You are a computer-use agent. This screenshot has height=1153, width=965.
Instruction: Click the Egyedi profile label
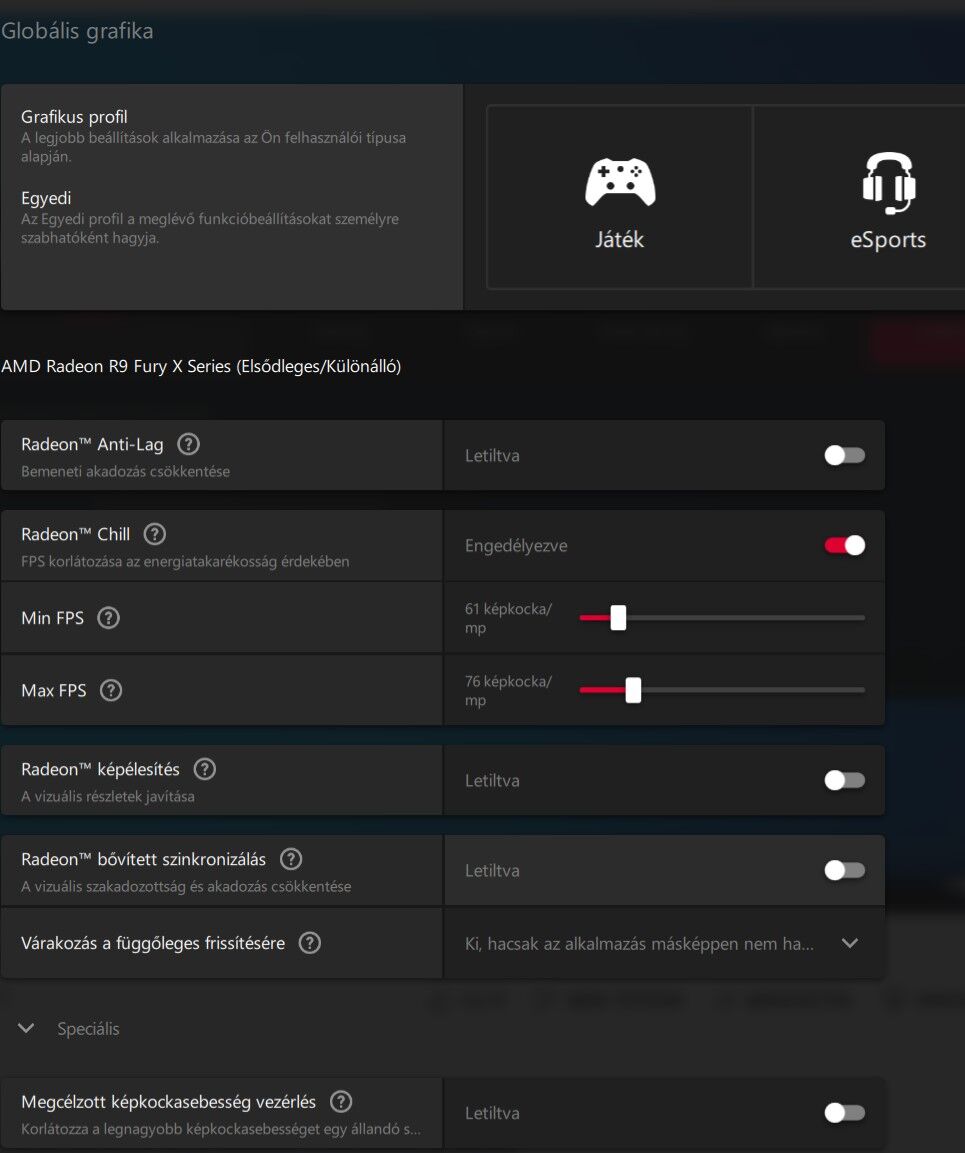[46, 199]
